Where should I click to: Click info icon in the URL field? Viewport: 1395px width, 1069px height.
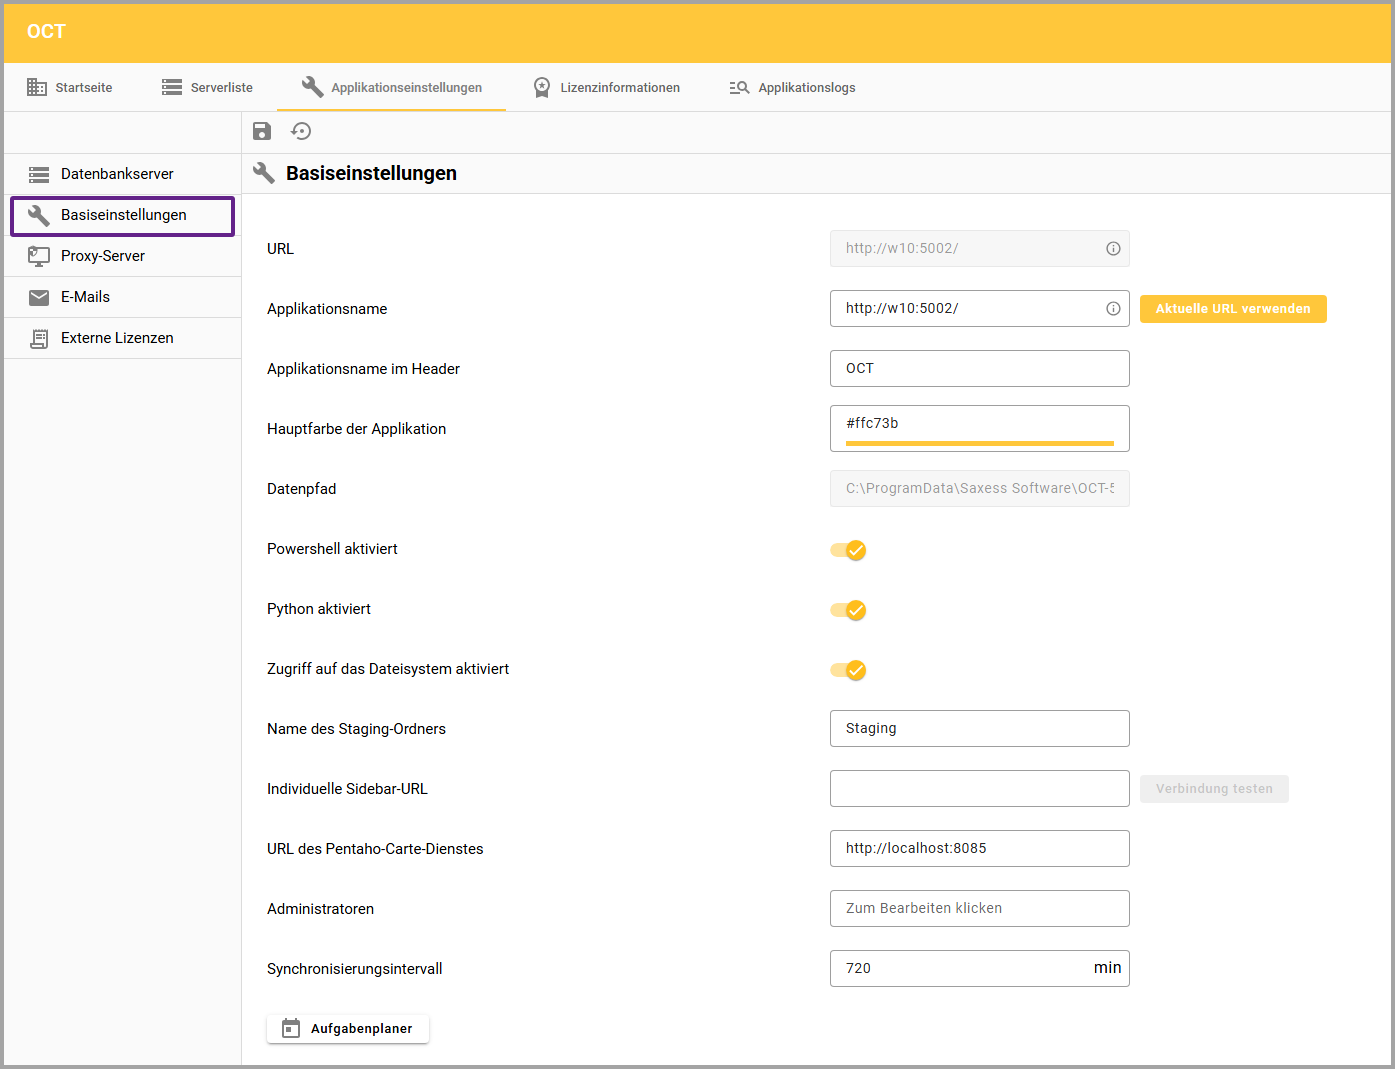[1113, 249]
